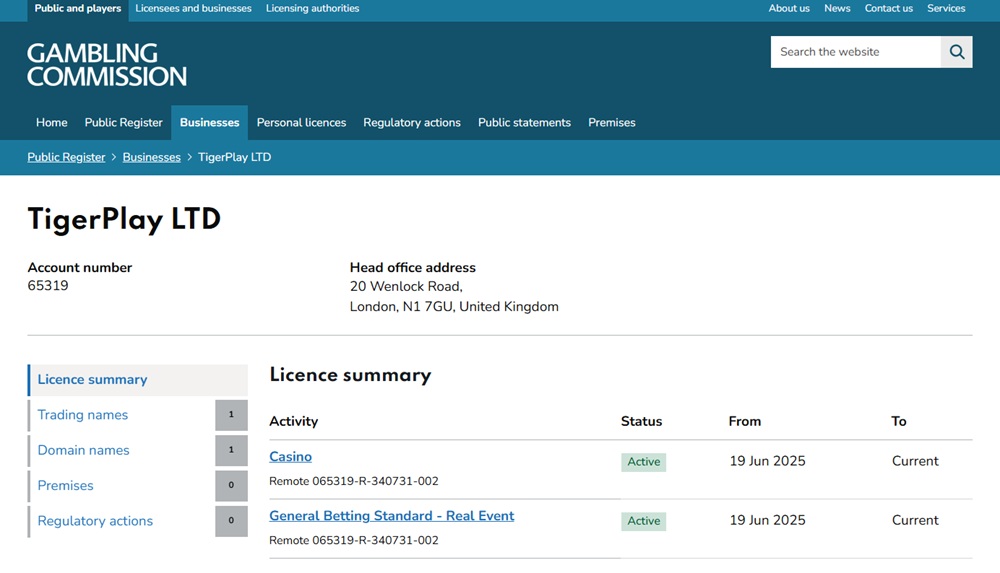1000x573 pixels.
Task: Click the account number 65319
Action: click(48, 286)
